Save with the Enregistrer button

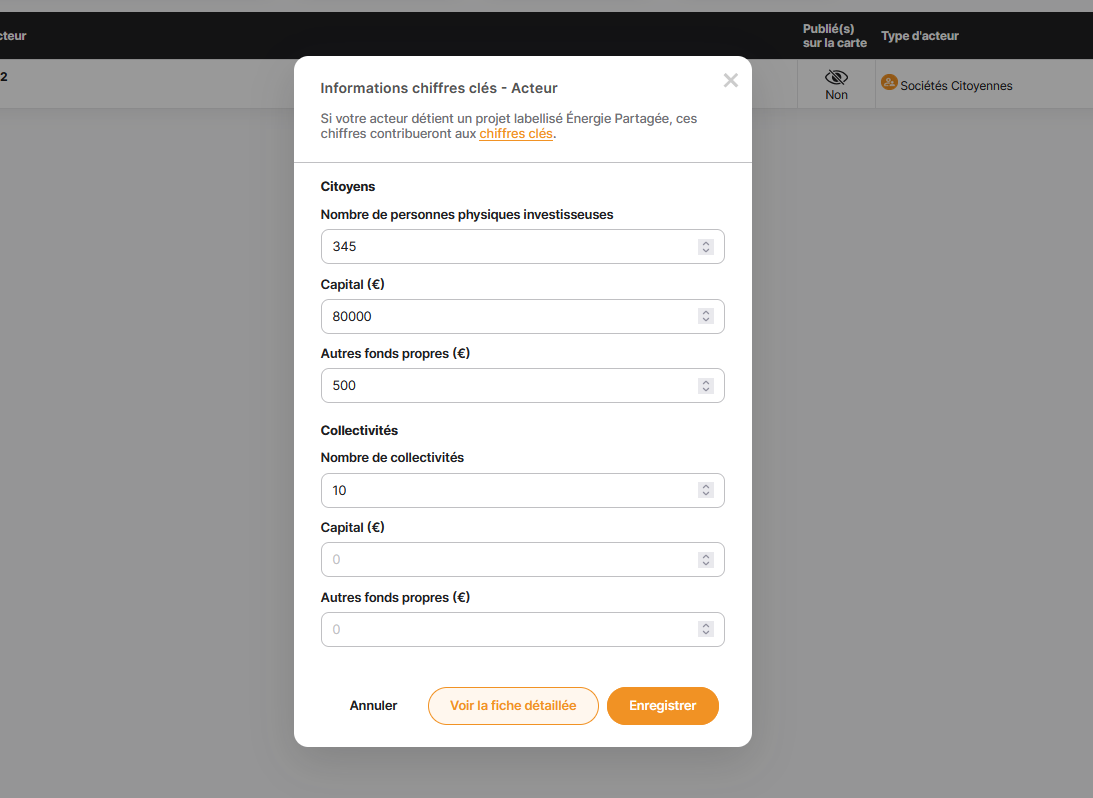[x=663, y=706]
